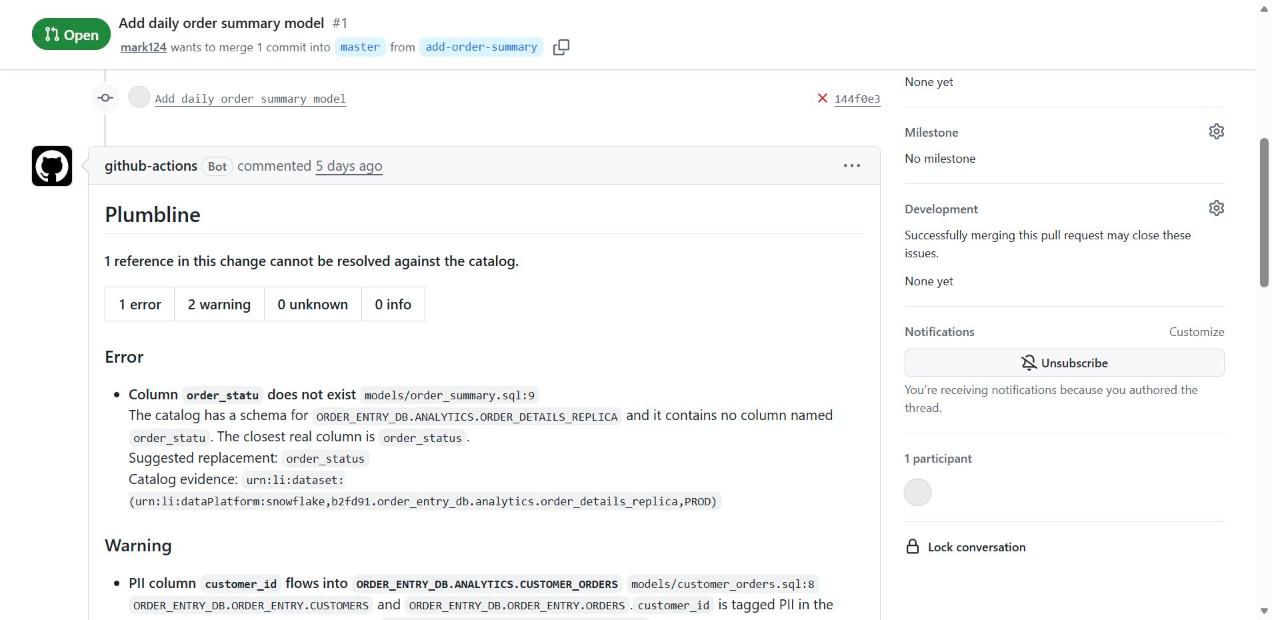The image size is (1272, 620).
Task: Open the master branch link
Action: tap(359, 47)
